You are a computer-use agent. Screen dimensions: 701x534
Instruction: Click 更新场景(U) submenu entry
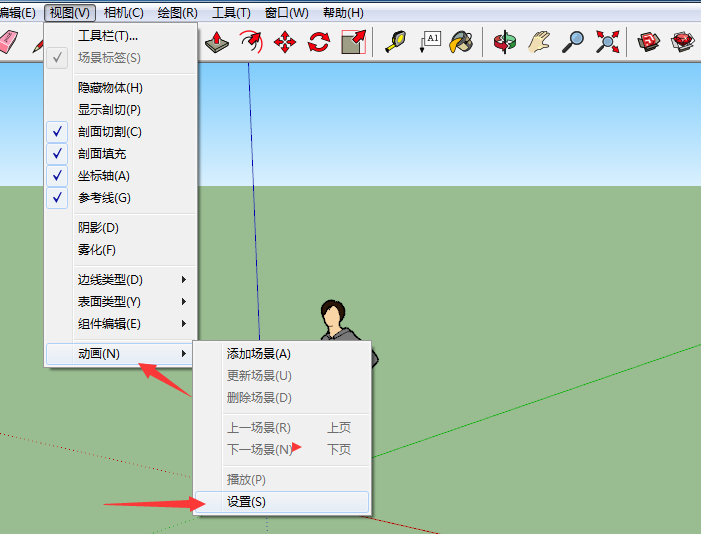[x=282, y=376]
